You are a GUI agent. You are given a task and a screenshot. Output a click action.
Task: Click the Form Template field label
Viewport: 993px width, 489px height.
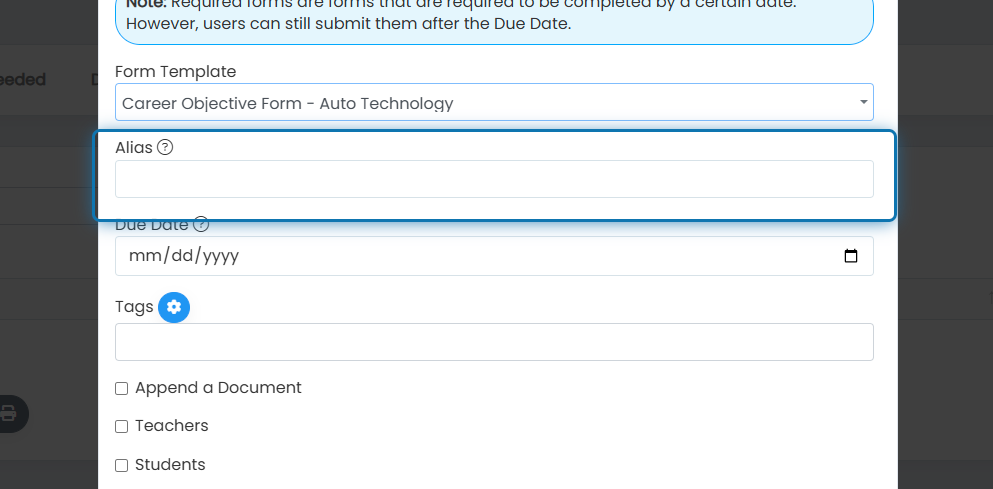click(175, 72)
